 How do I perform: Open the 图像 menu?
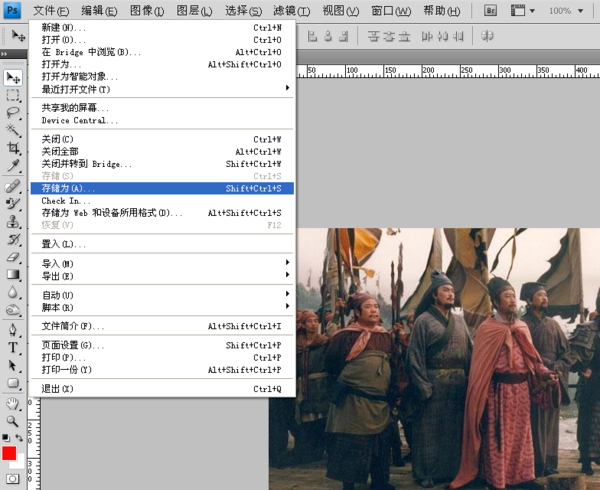(x=147, y=11)
